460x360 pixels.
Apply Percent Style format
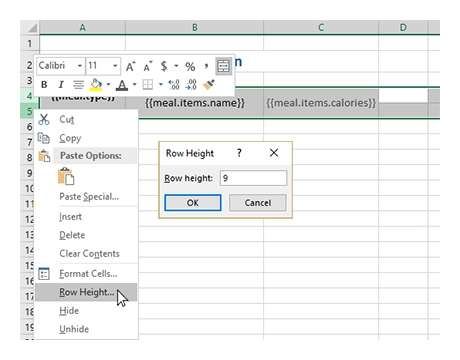pos(190,66)
